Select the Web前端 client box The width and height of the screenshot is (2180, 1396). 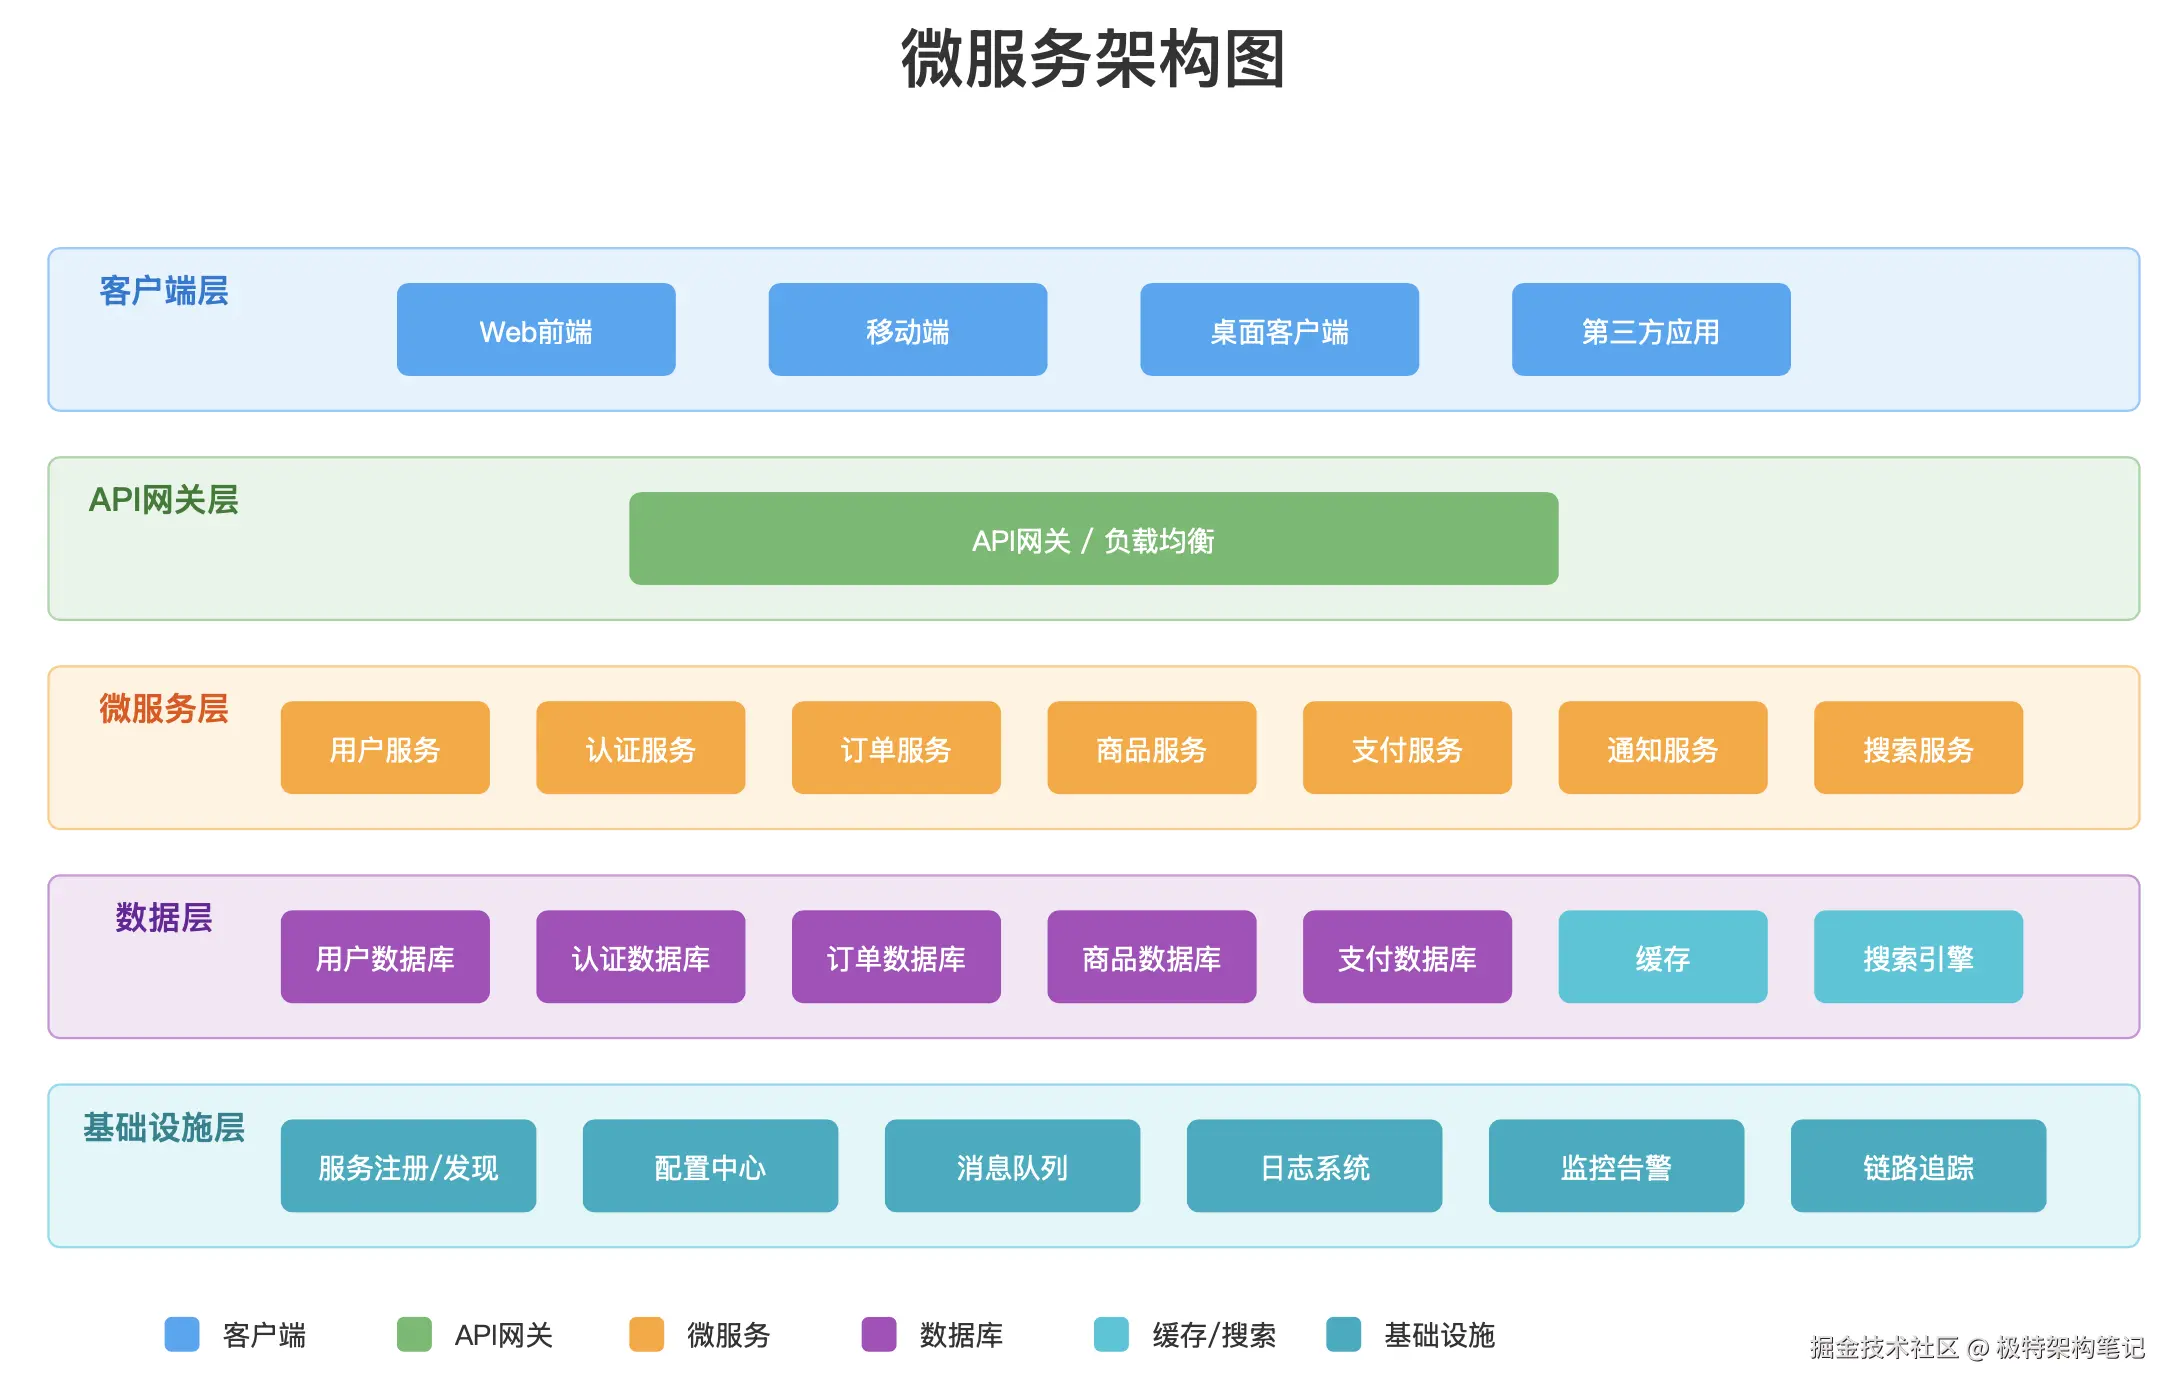(x=536, y=330)
